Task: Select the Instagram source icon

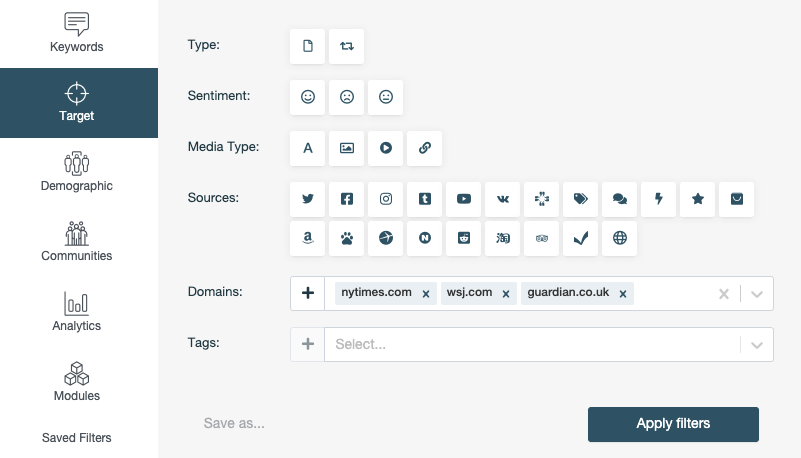Action: coord(386,200)
